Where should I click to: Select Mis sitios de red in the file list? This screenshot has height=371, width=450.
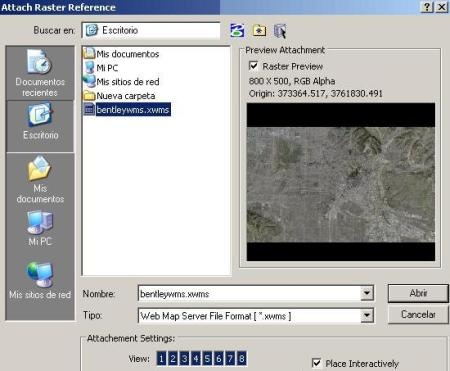[122, 82]
